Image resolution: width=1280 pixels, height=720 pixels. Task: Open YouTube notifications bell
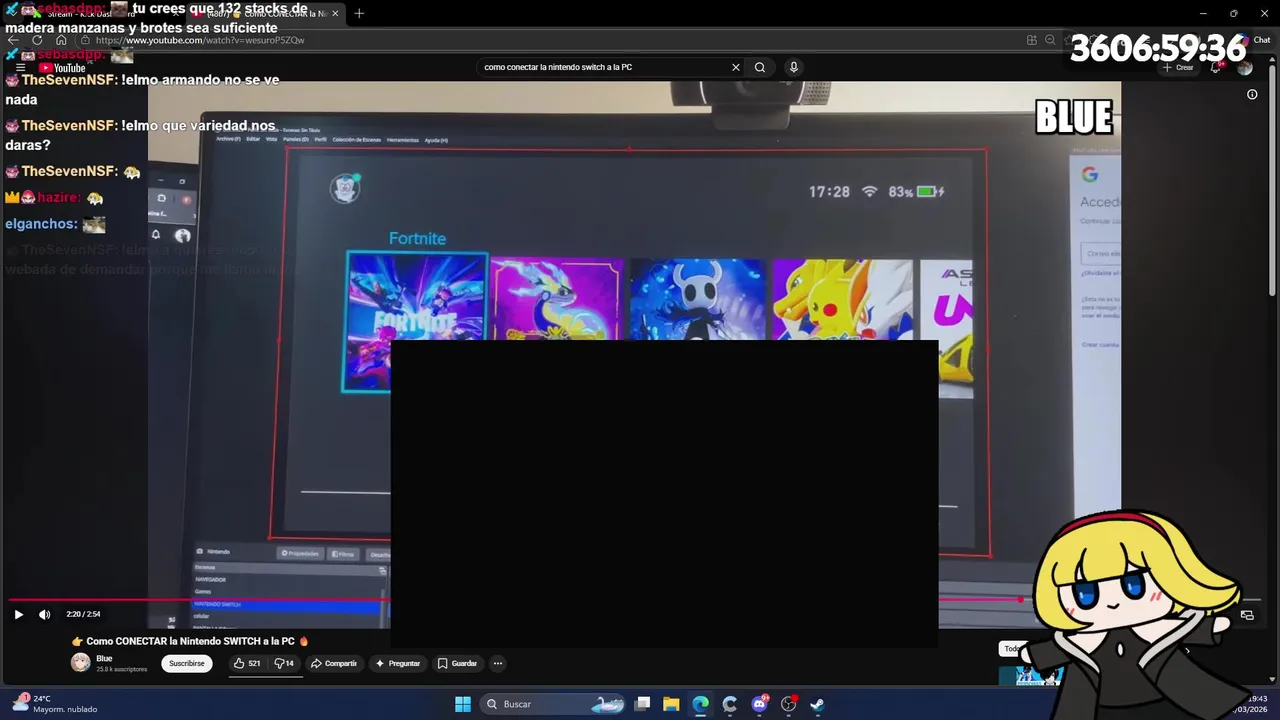pos(1216,67)
